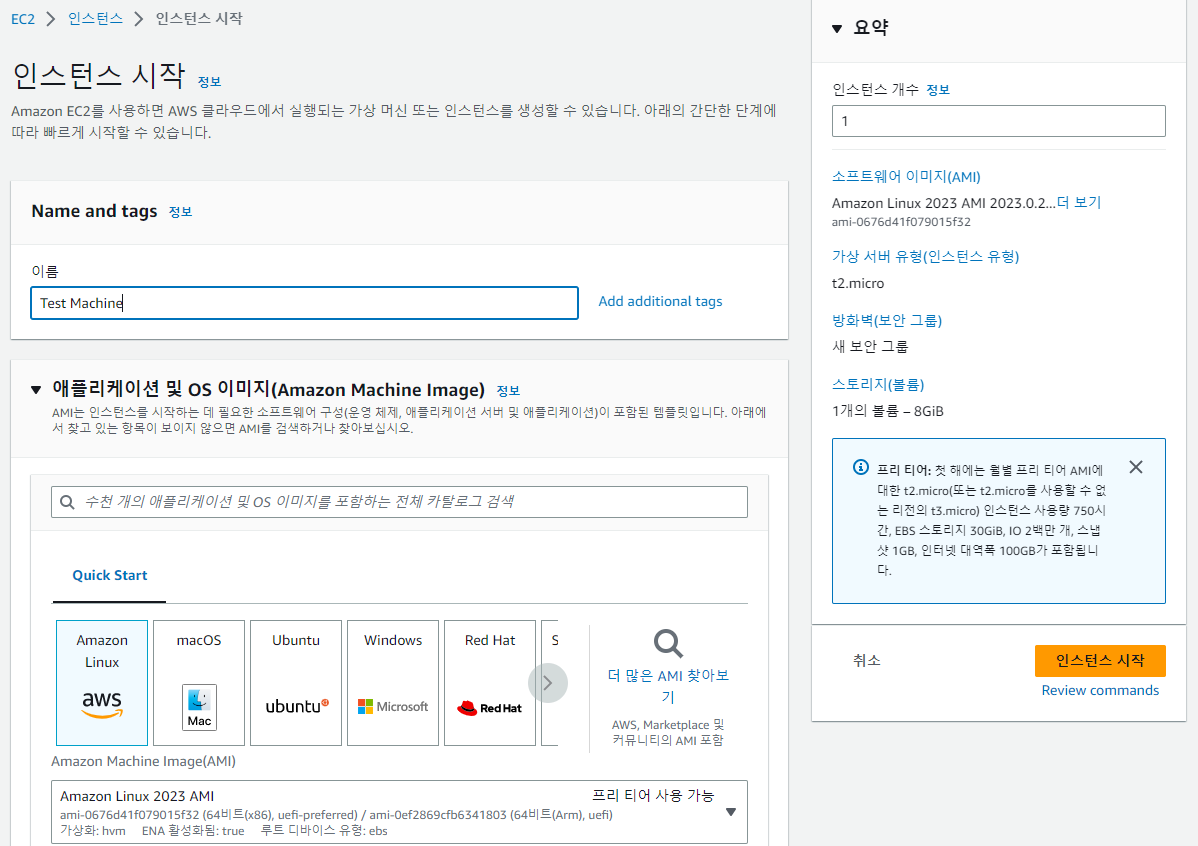Click the ami-0676d41f079015f32 ID in summary

pyautogui.click(x=901, y=222)
